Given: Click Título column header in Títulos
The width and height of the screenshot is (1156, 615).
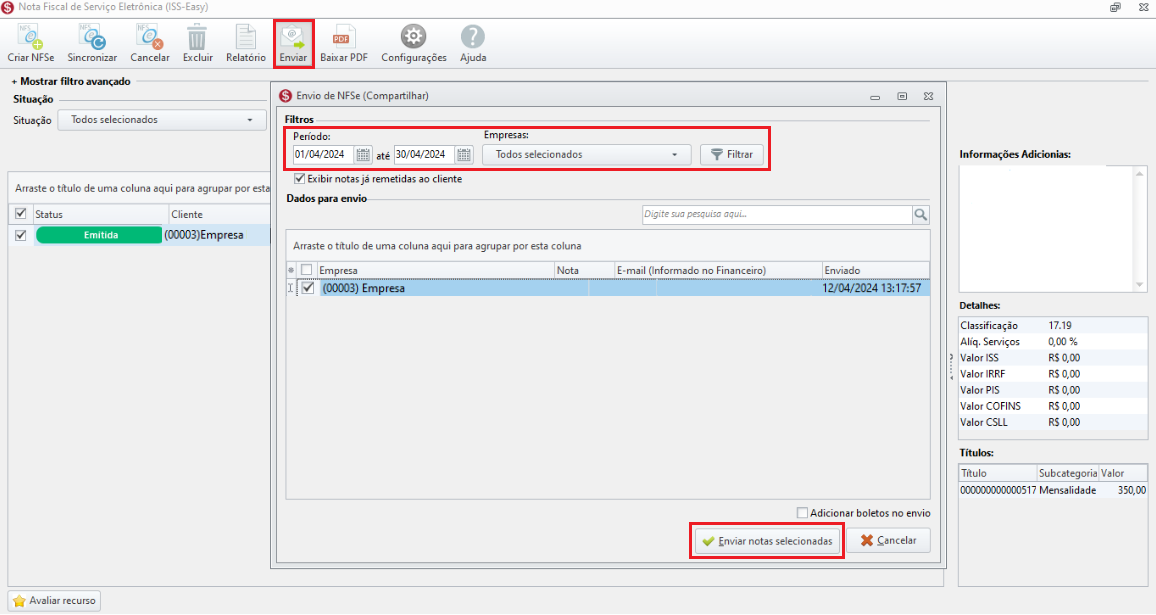Looking at the screenshot, I should tap(997, 473).
